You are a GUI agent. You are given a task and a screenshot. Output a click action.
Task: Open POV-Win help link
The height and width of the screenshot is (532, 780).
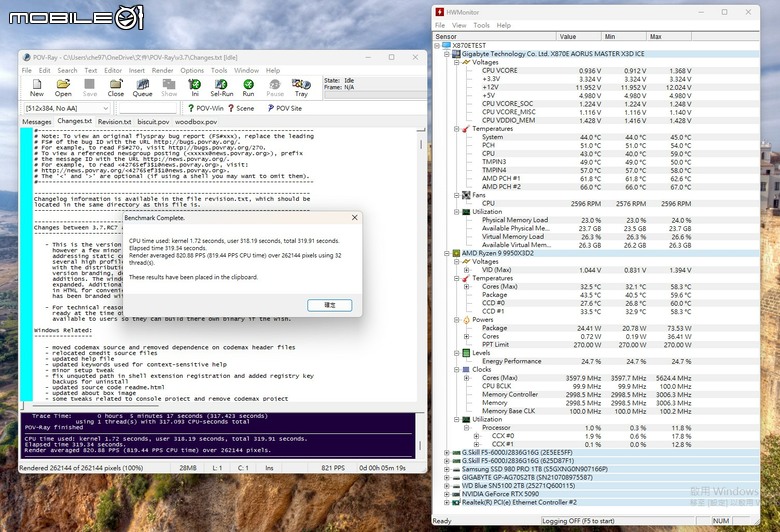(205, 108)
